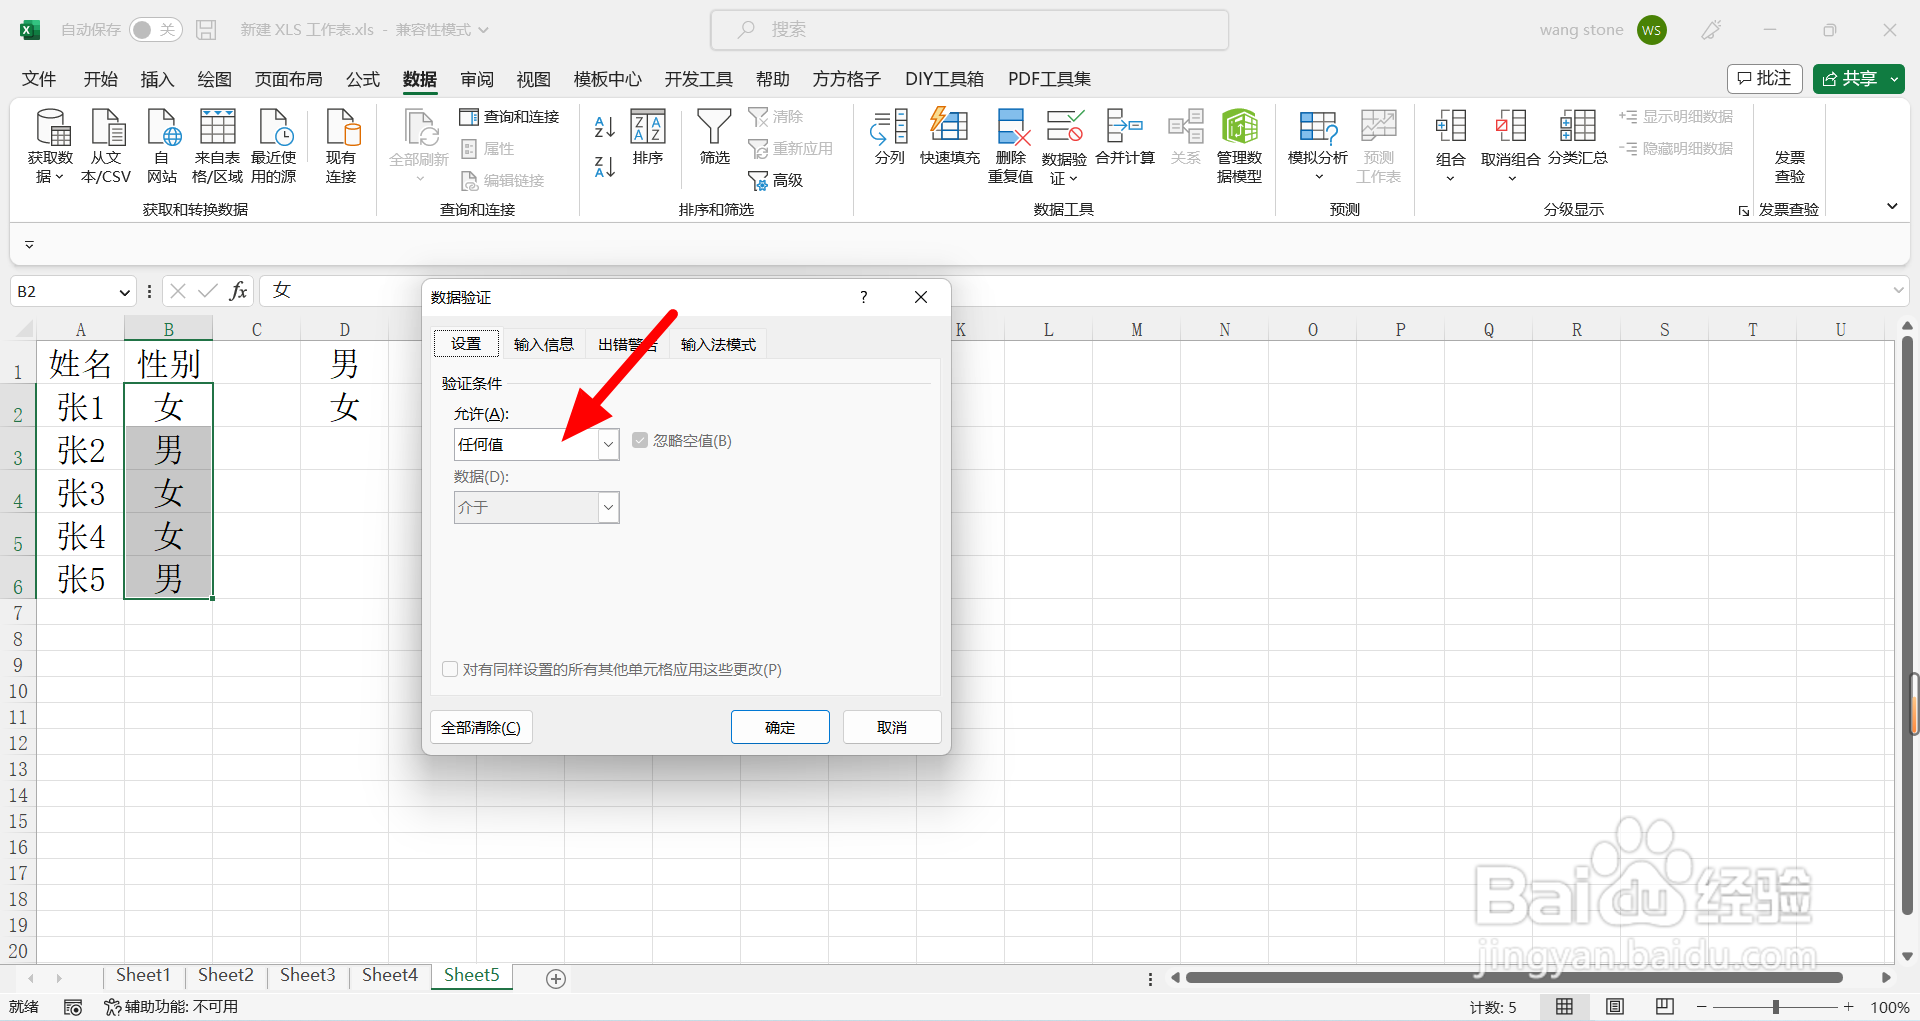Image resolution: width=1920 pixels, height=1021 pixels.
Task: Click Queries & Connections (查询和连接)
Action: click(x=510, y=117)
